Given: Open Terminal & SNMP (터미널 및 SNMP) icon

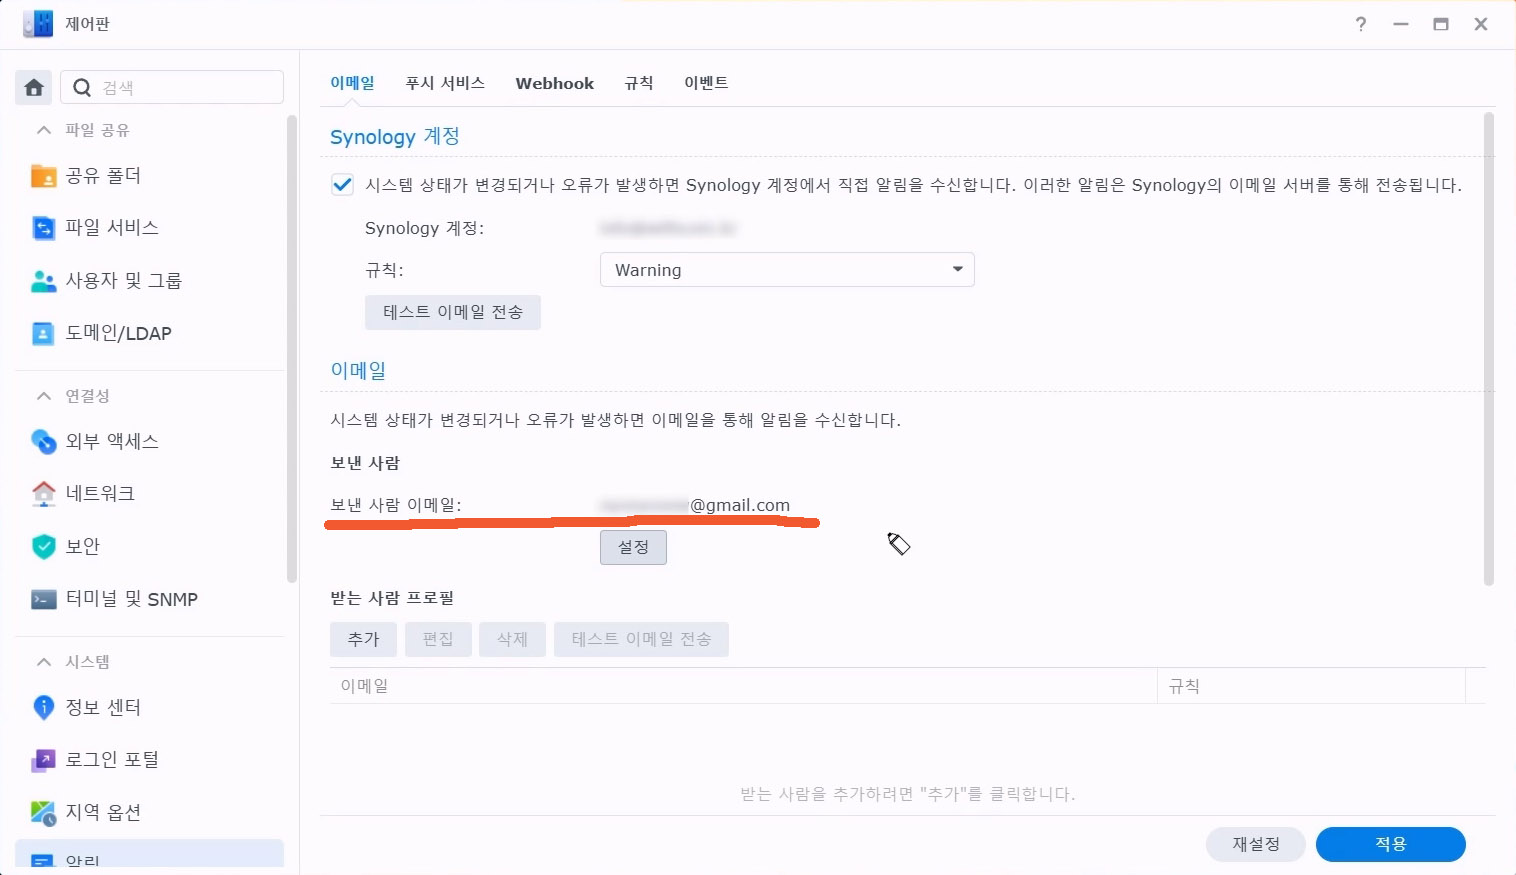Looking at the screenshot, I should 43,599.
